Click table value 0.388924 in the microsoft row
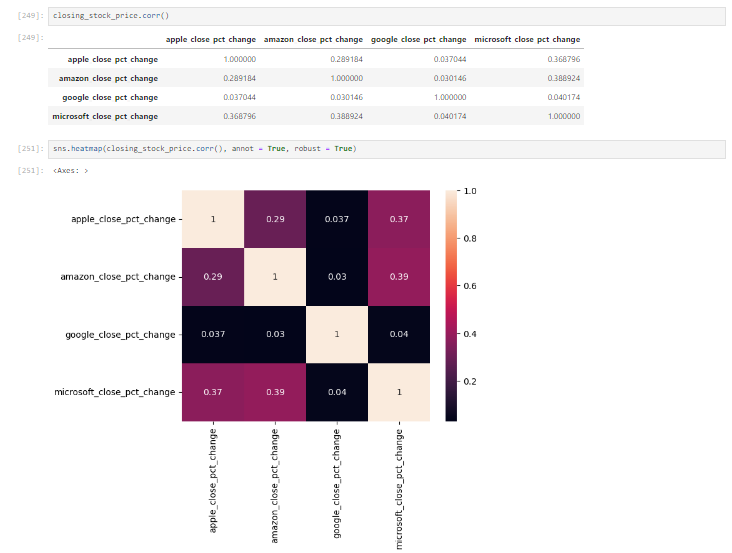The height and width of the screenshot is (553, 732). (x=346, y=116)
